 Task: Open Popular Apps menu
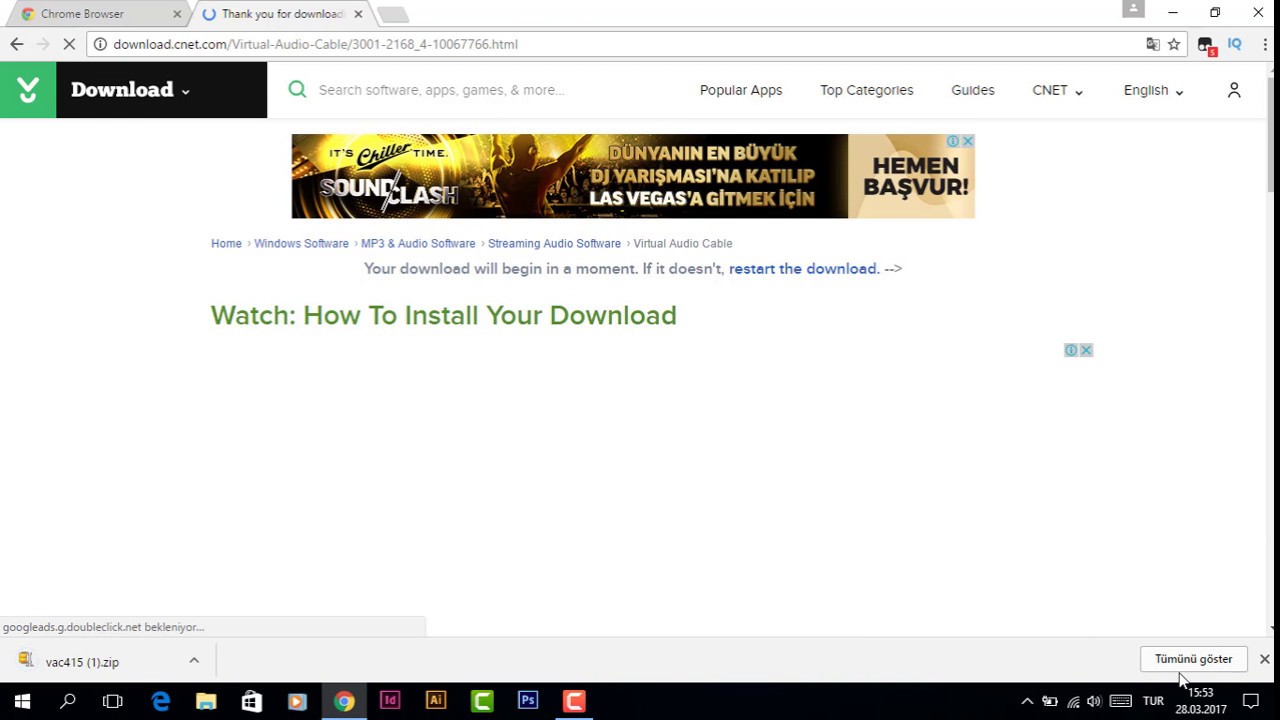741,90
